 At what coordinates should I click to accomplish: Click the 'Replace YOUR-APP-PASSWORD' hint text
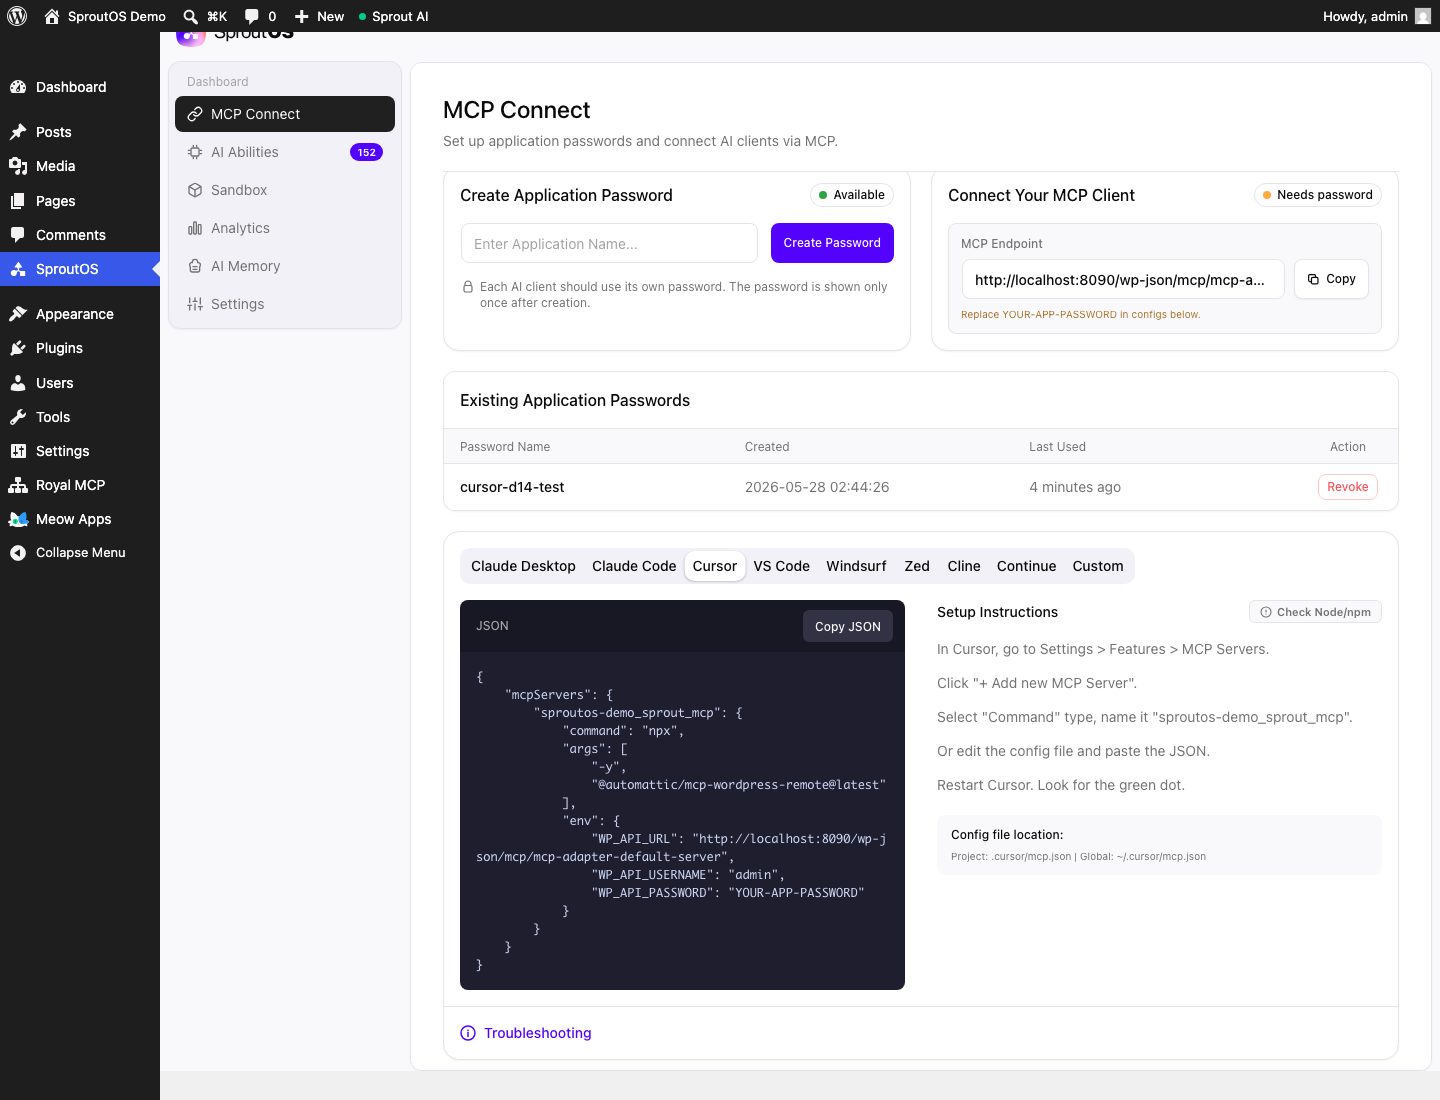1080,314
